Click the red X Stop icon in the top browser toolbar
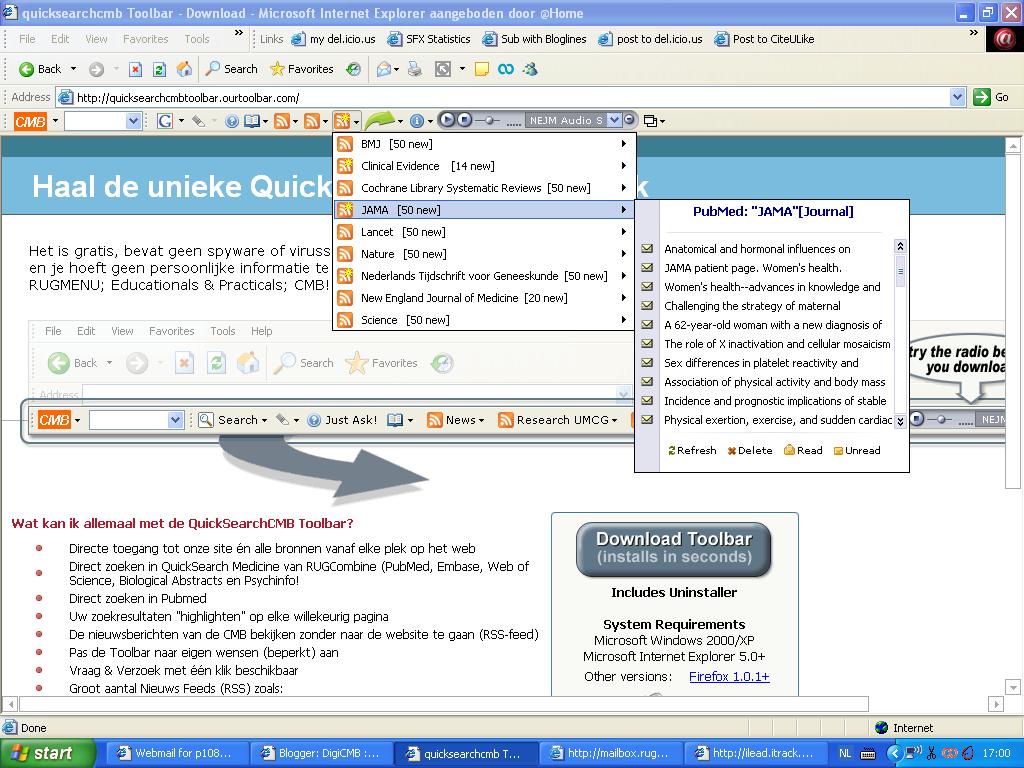Screen dimensions: 1024x768 coord(135,69)
